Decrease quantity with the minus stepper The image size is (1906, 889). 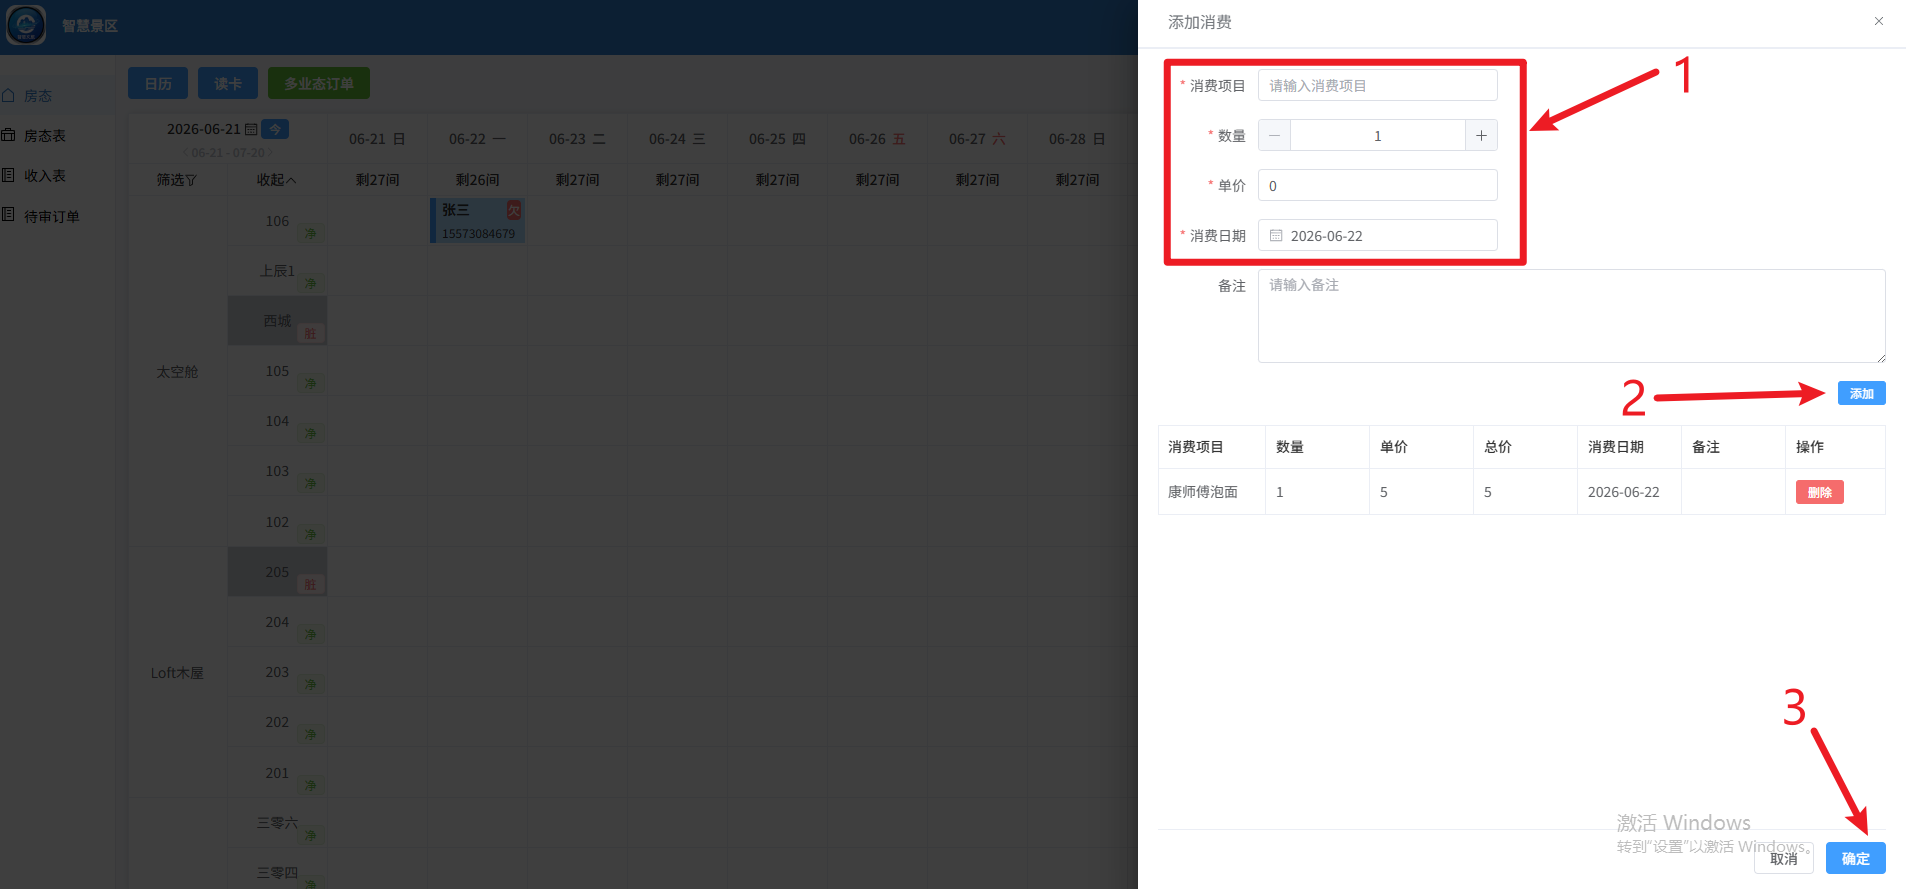(1274, 135)
